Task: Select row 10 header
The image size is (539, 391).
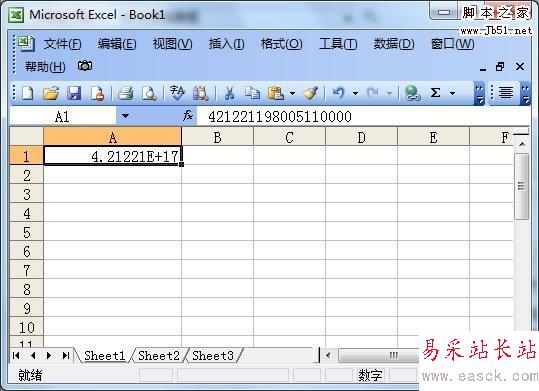Action: pos(26,327)
